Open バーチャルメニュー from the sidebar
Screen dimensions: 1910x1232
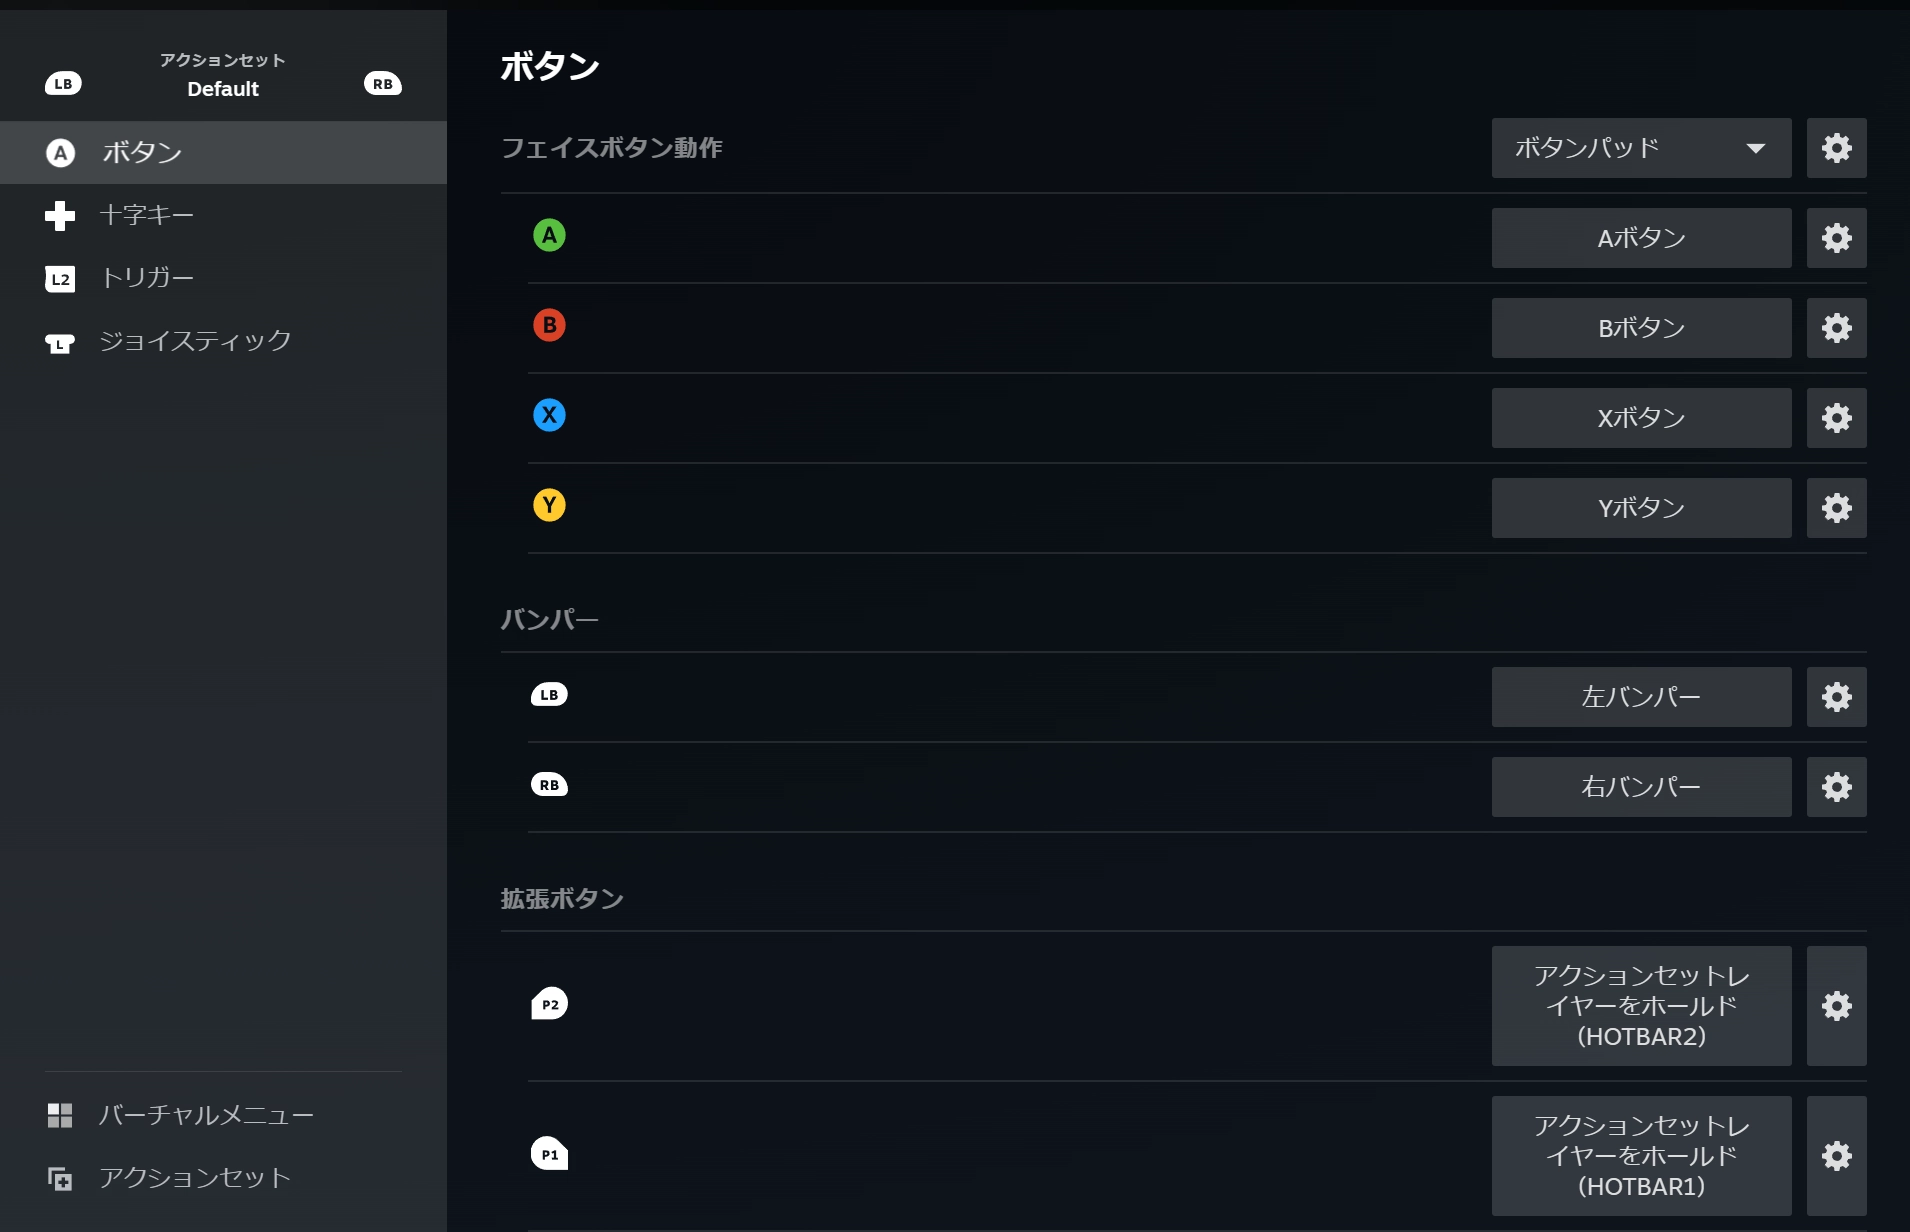coord(205,1115)
